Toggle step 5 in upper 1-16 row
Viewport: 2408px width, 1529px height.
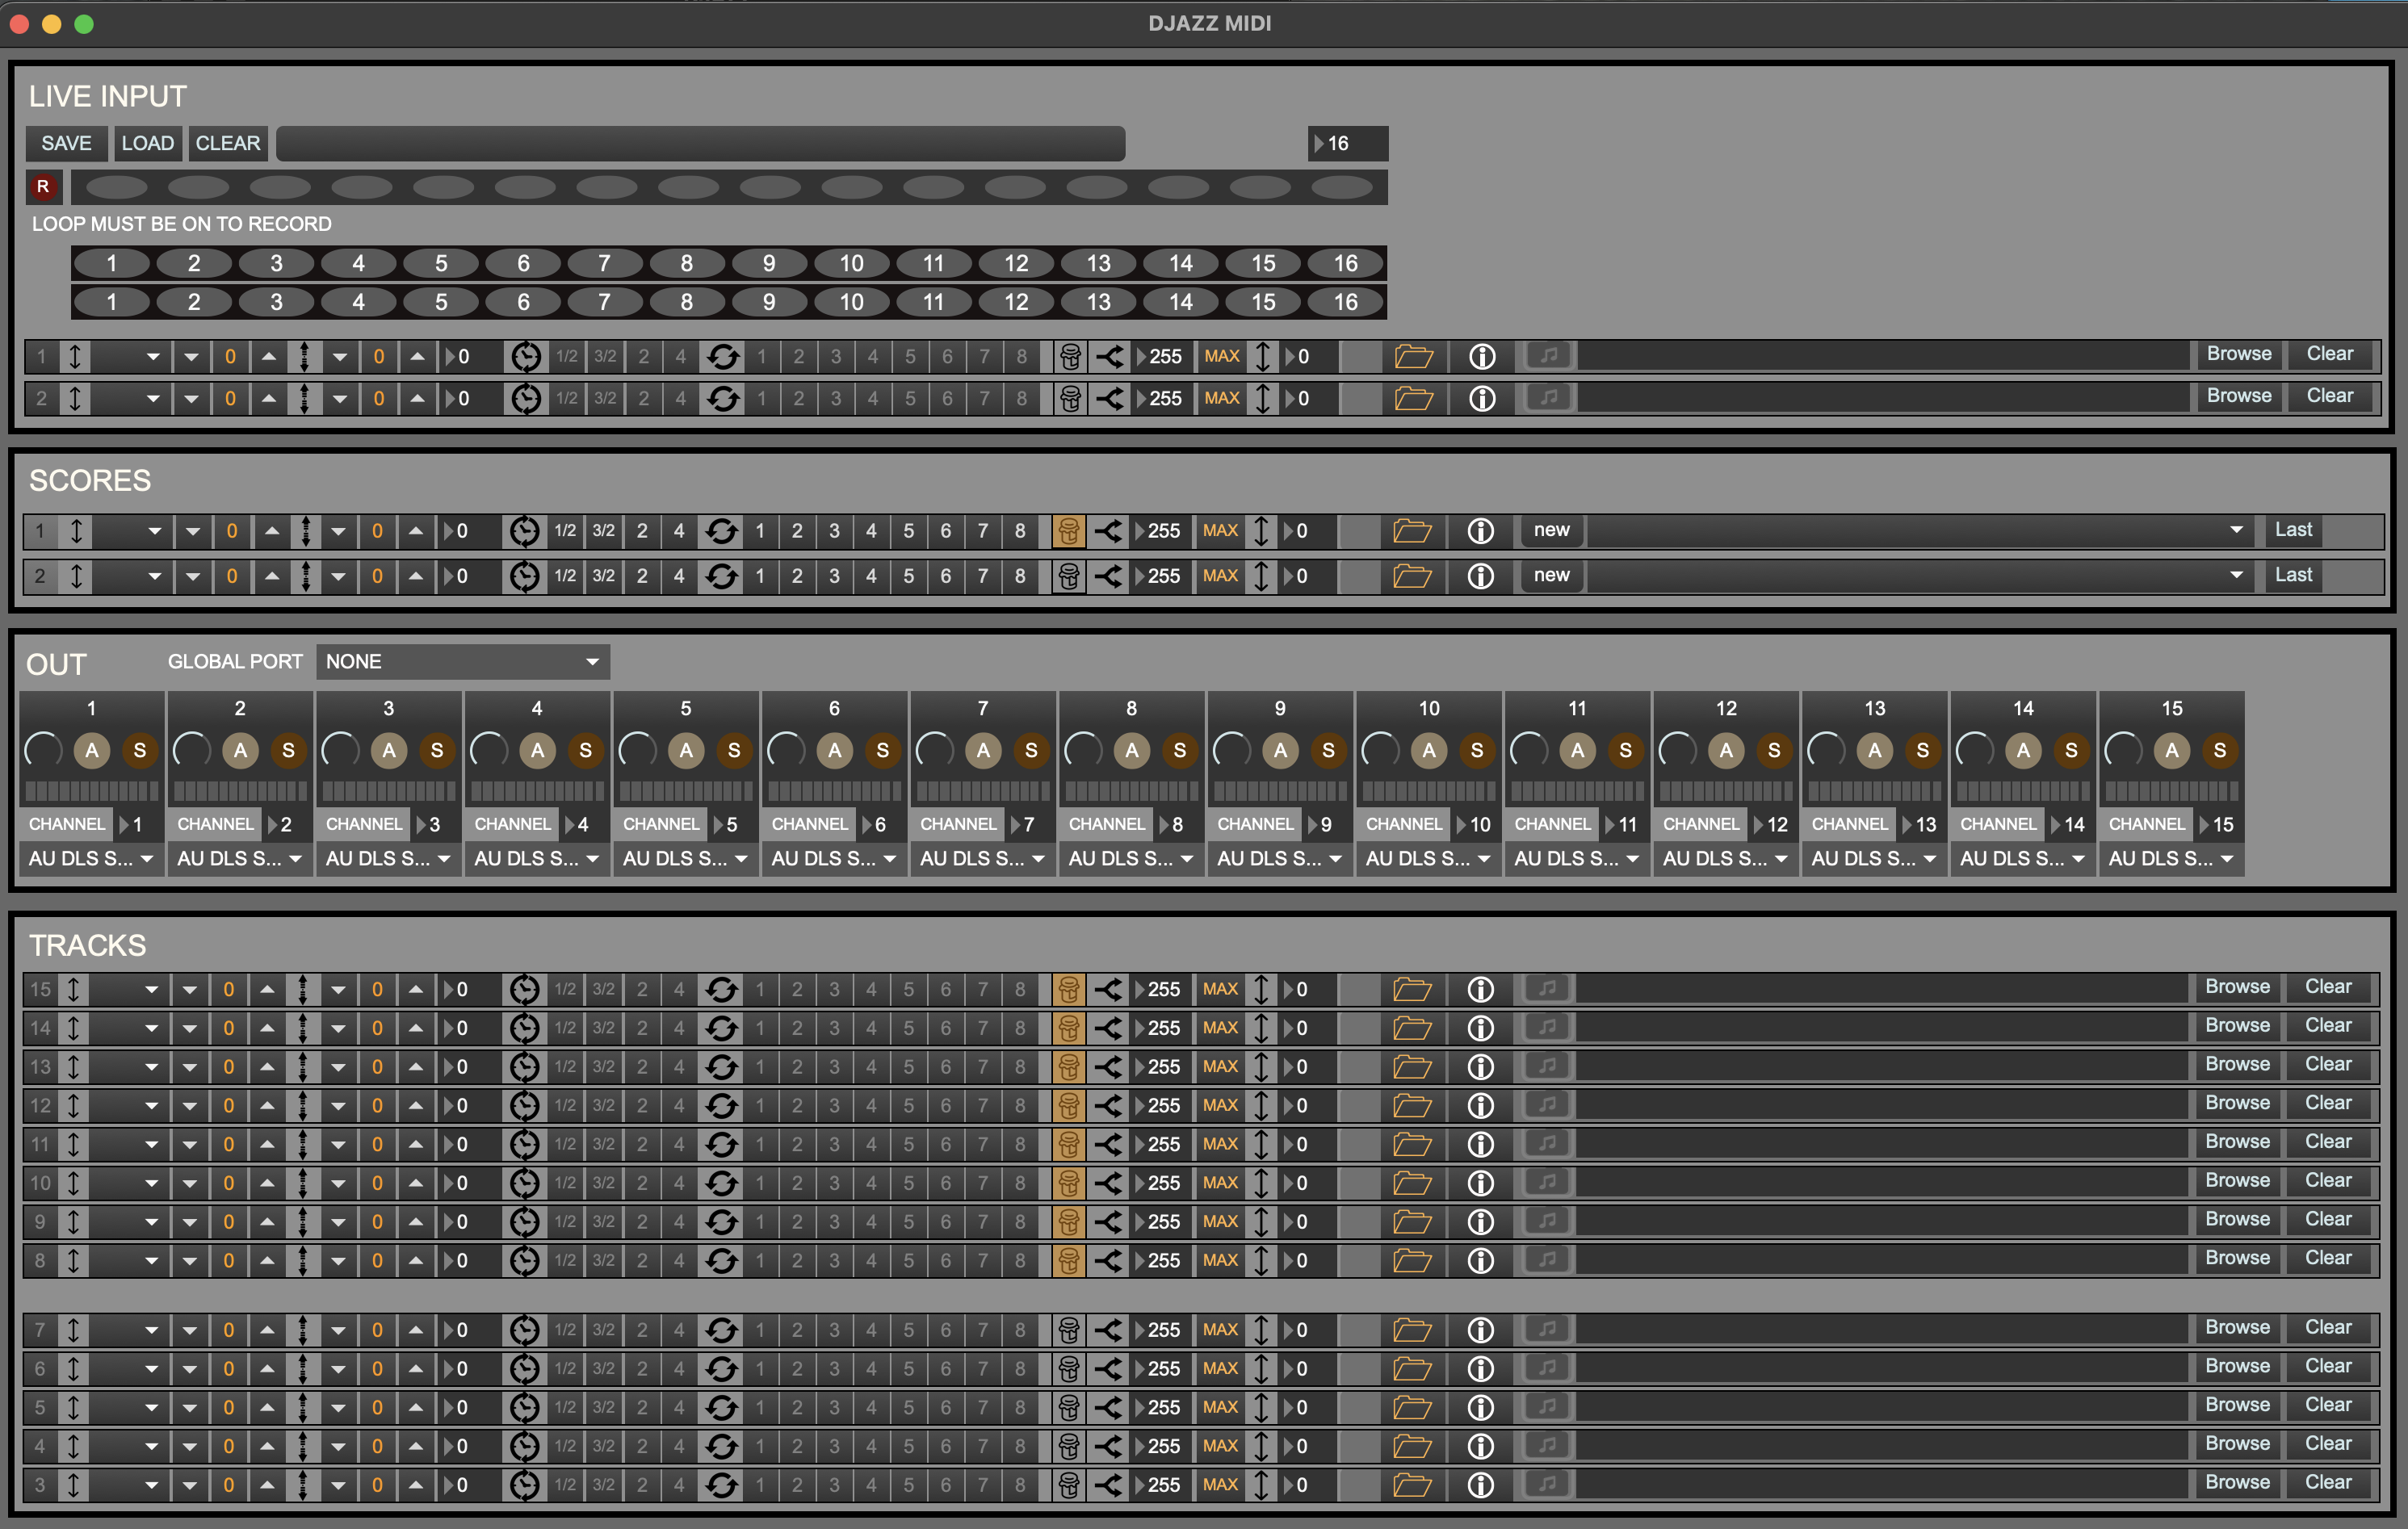(441, 263)
